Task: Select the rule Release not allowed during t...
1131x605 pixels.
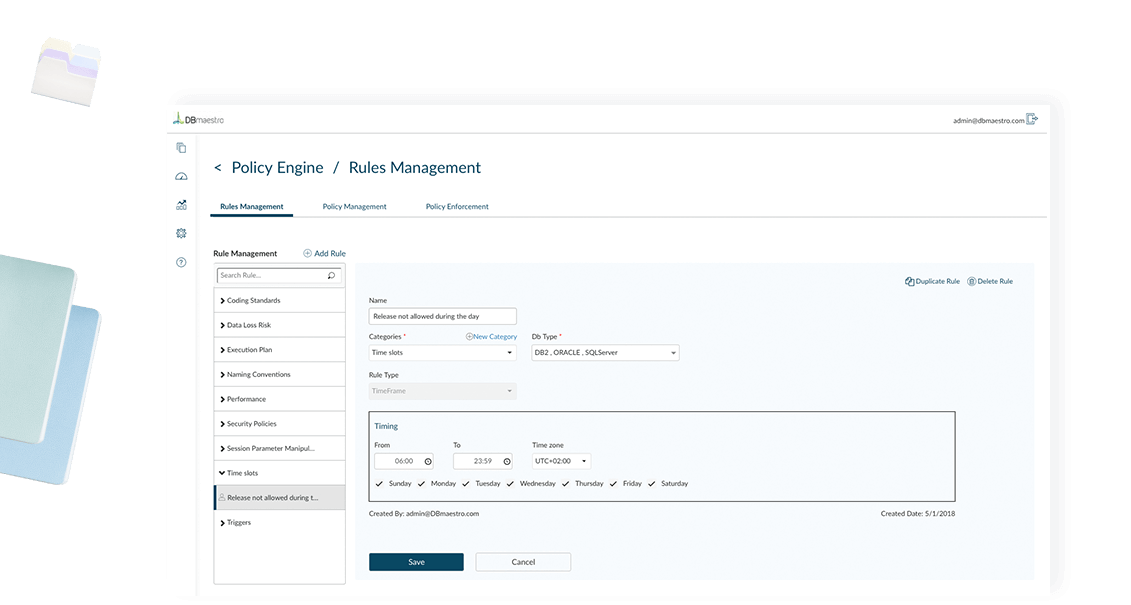Action: 279,498
